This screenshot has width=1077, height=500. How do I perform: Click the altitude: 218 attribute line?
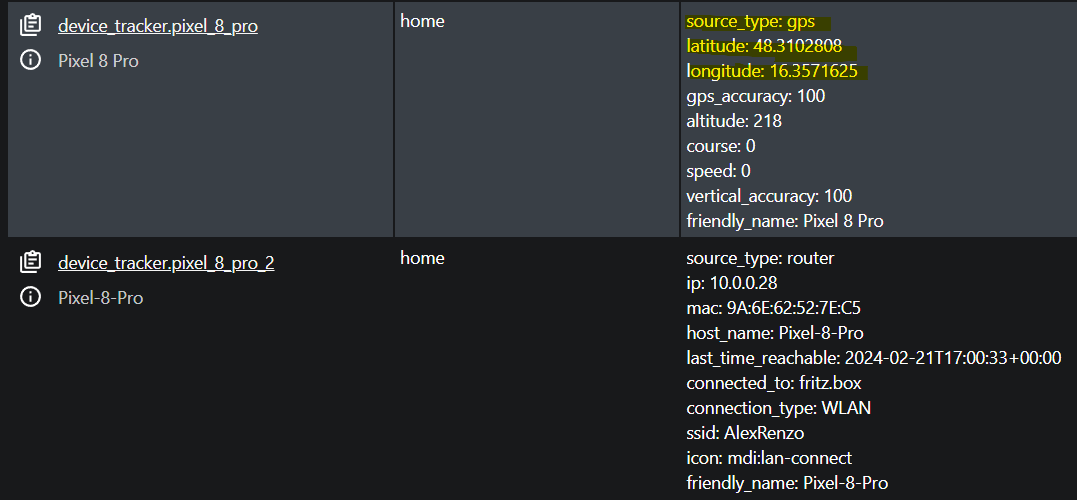[x=734, y=122]
